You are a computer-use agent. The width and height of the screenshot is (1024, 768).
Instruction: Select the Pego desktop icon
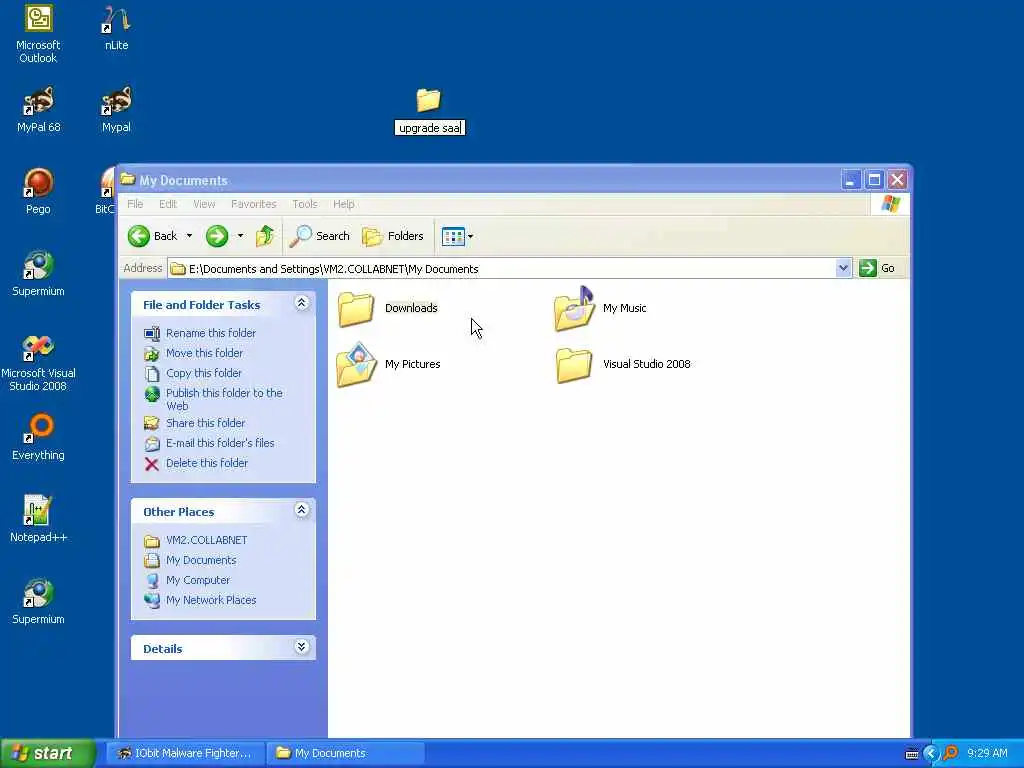tap(38, 191)
